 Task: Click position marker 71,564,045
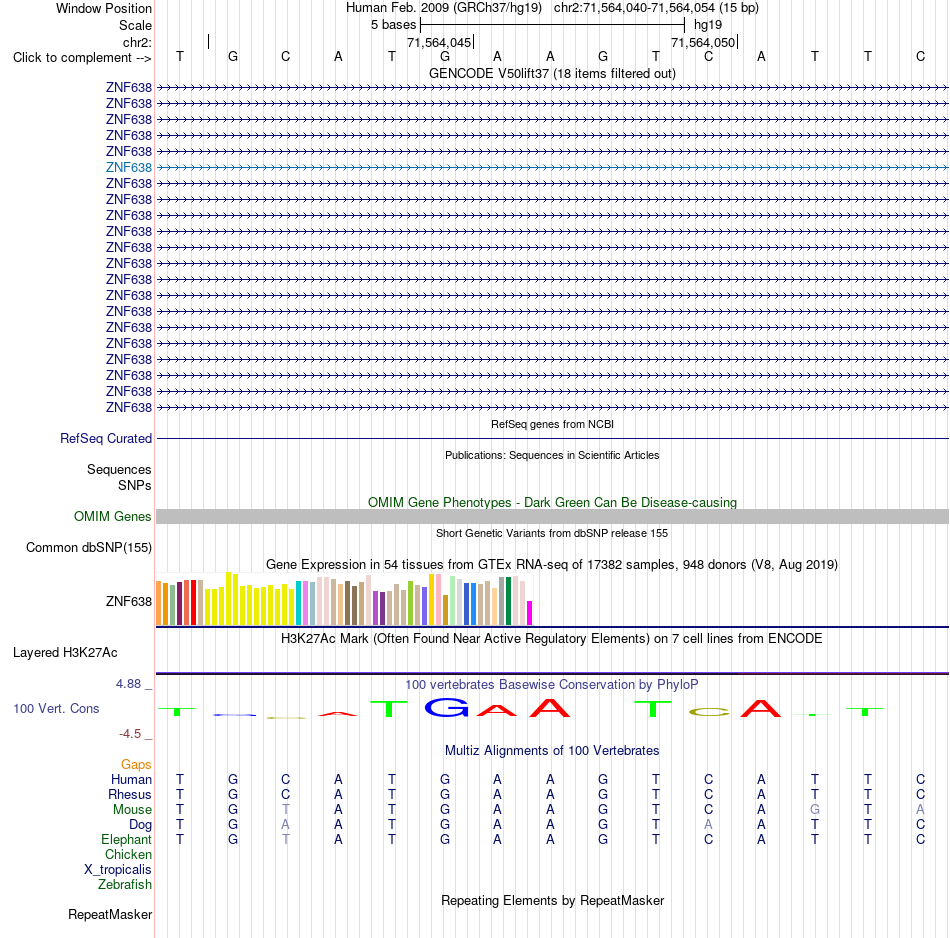[439, 42]
